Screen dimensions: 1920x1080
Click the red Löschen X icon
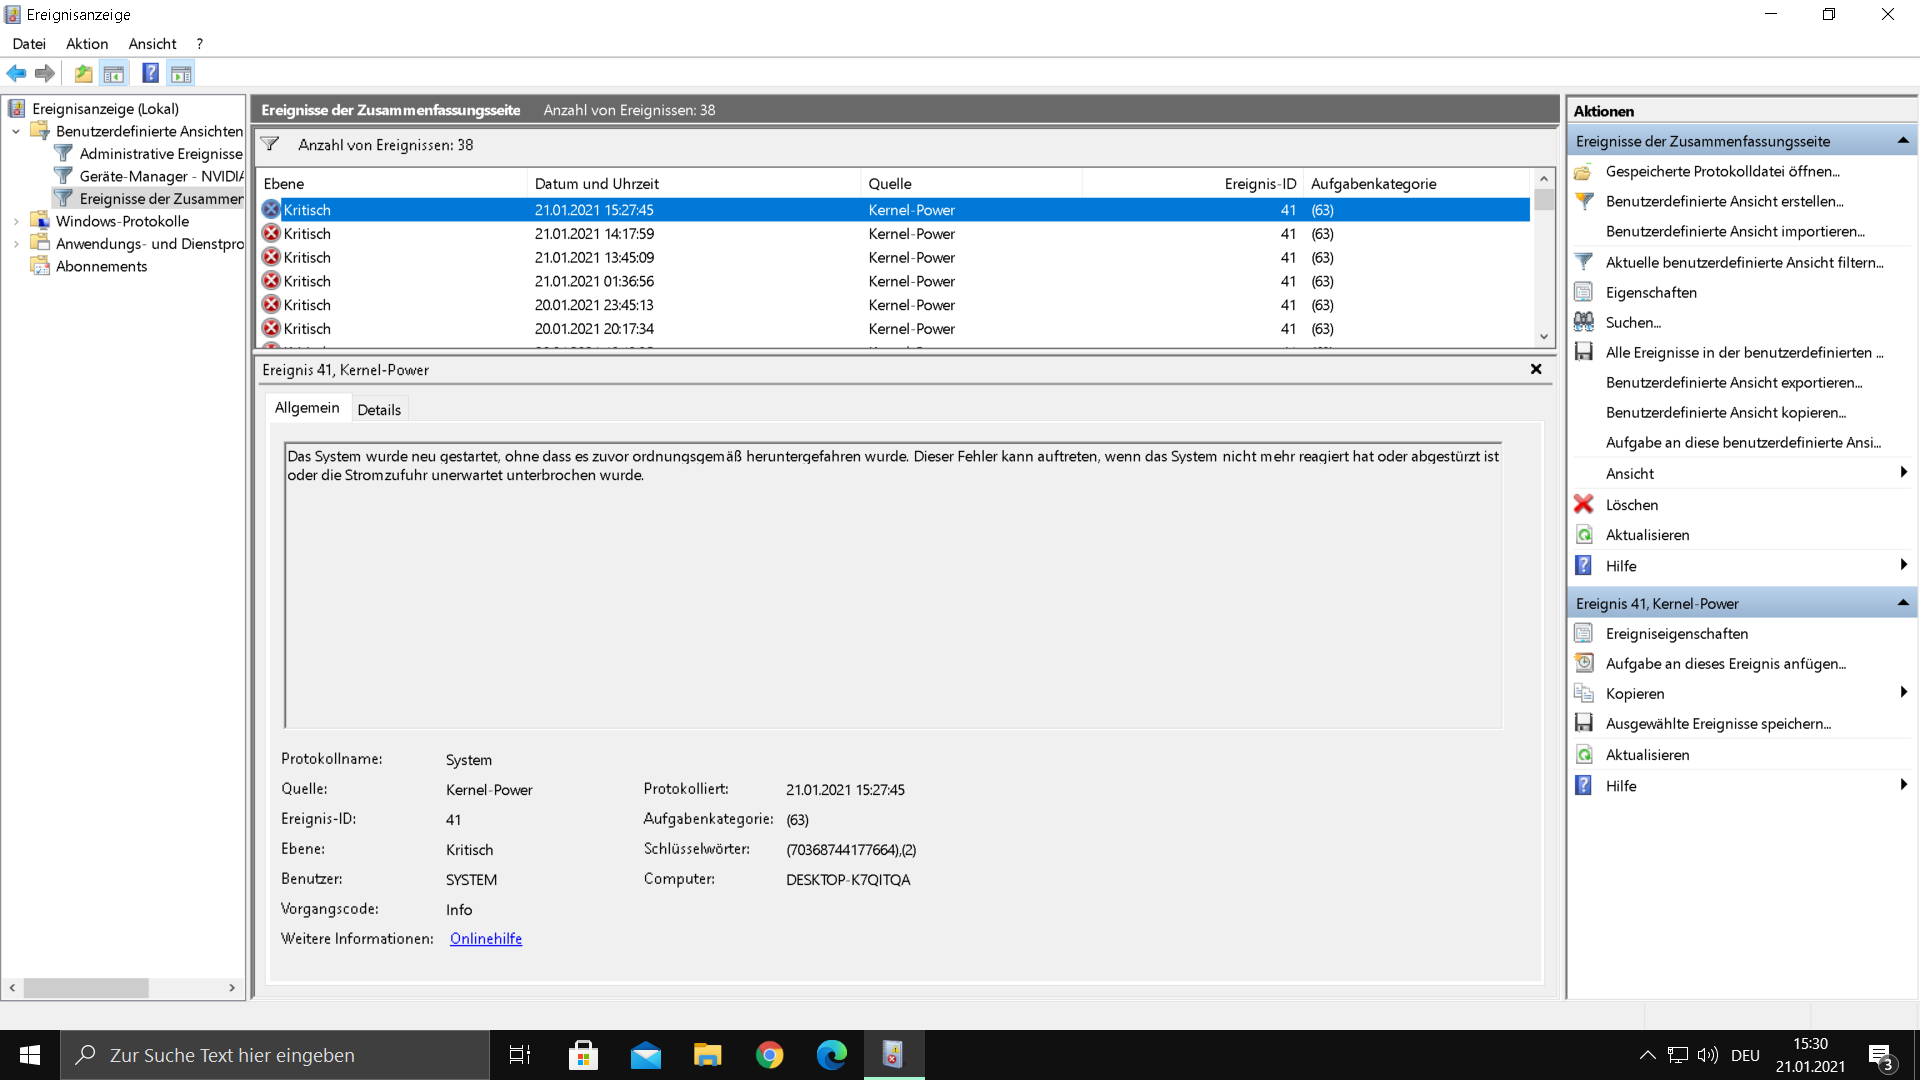click(x=1584, y=505)
